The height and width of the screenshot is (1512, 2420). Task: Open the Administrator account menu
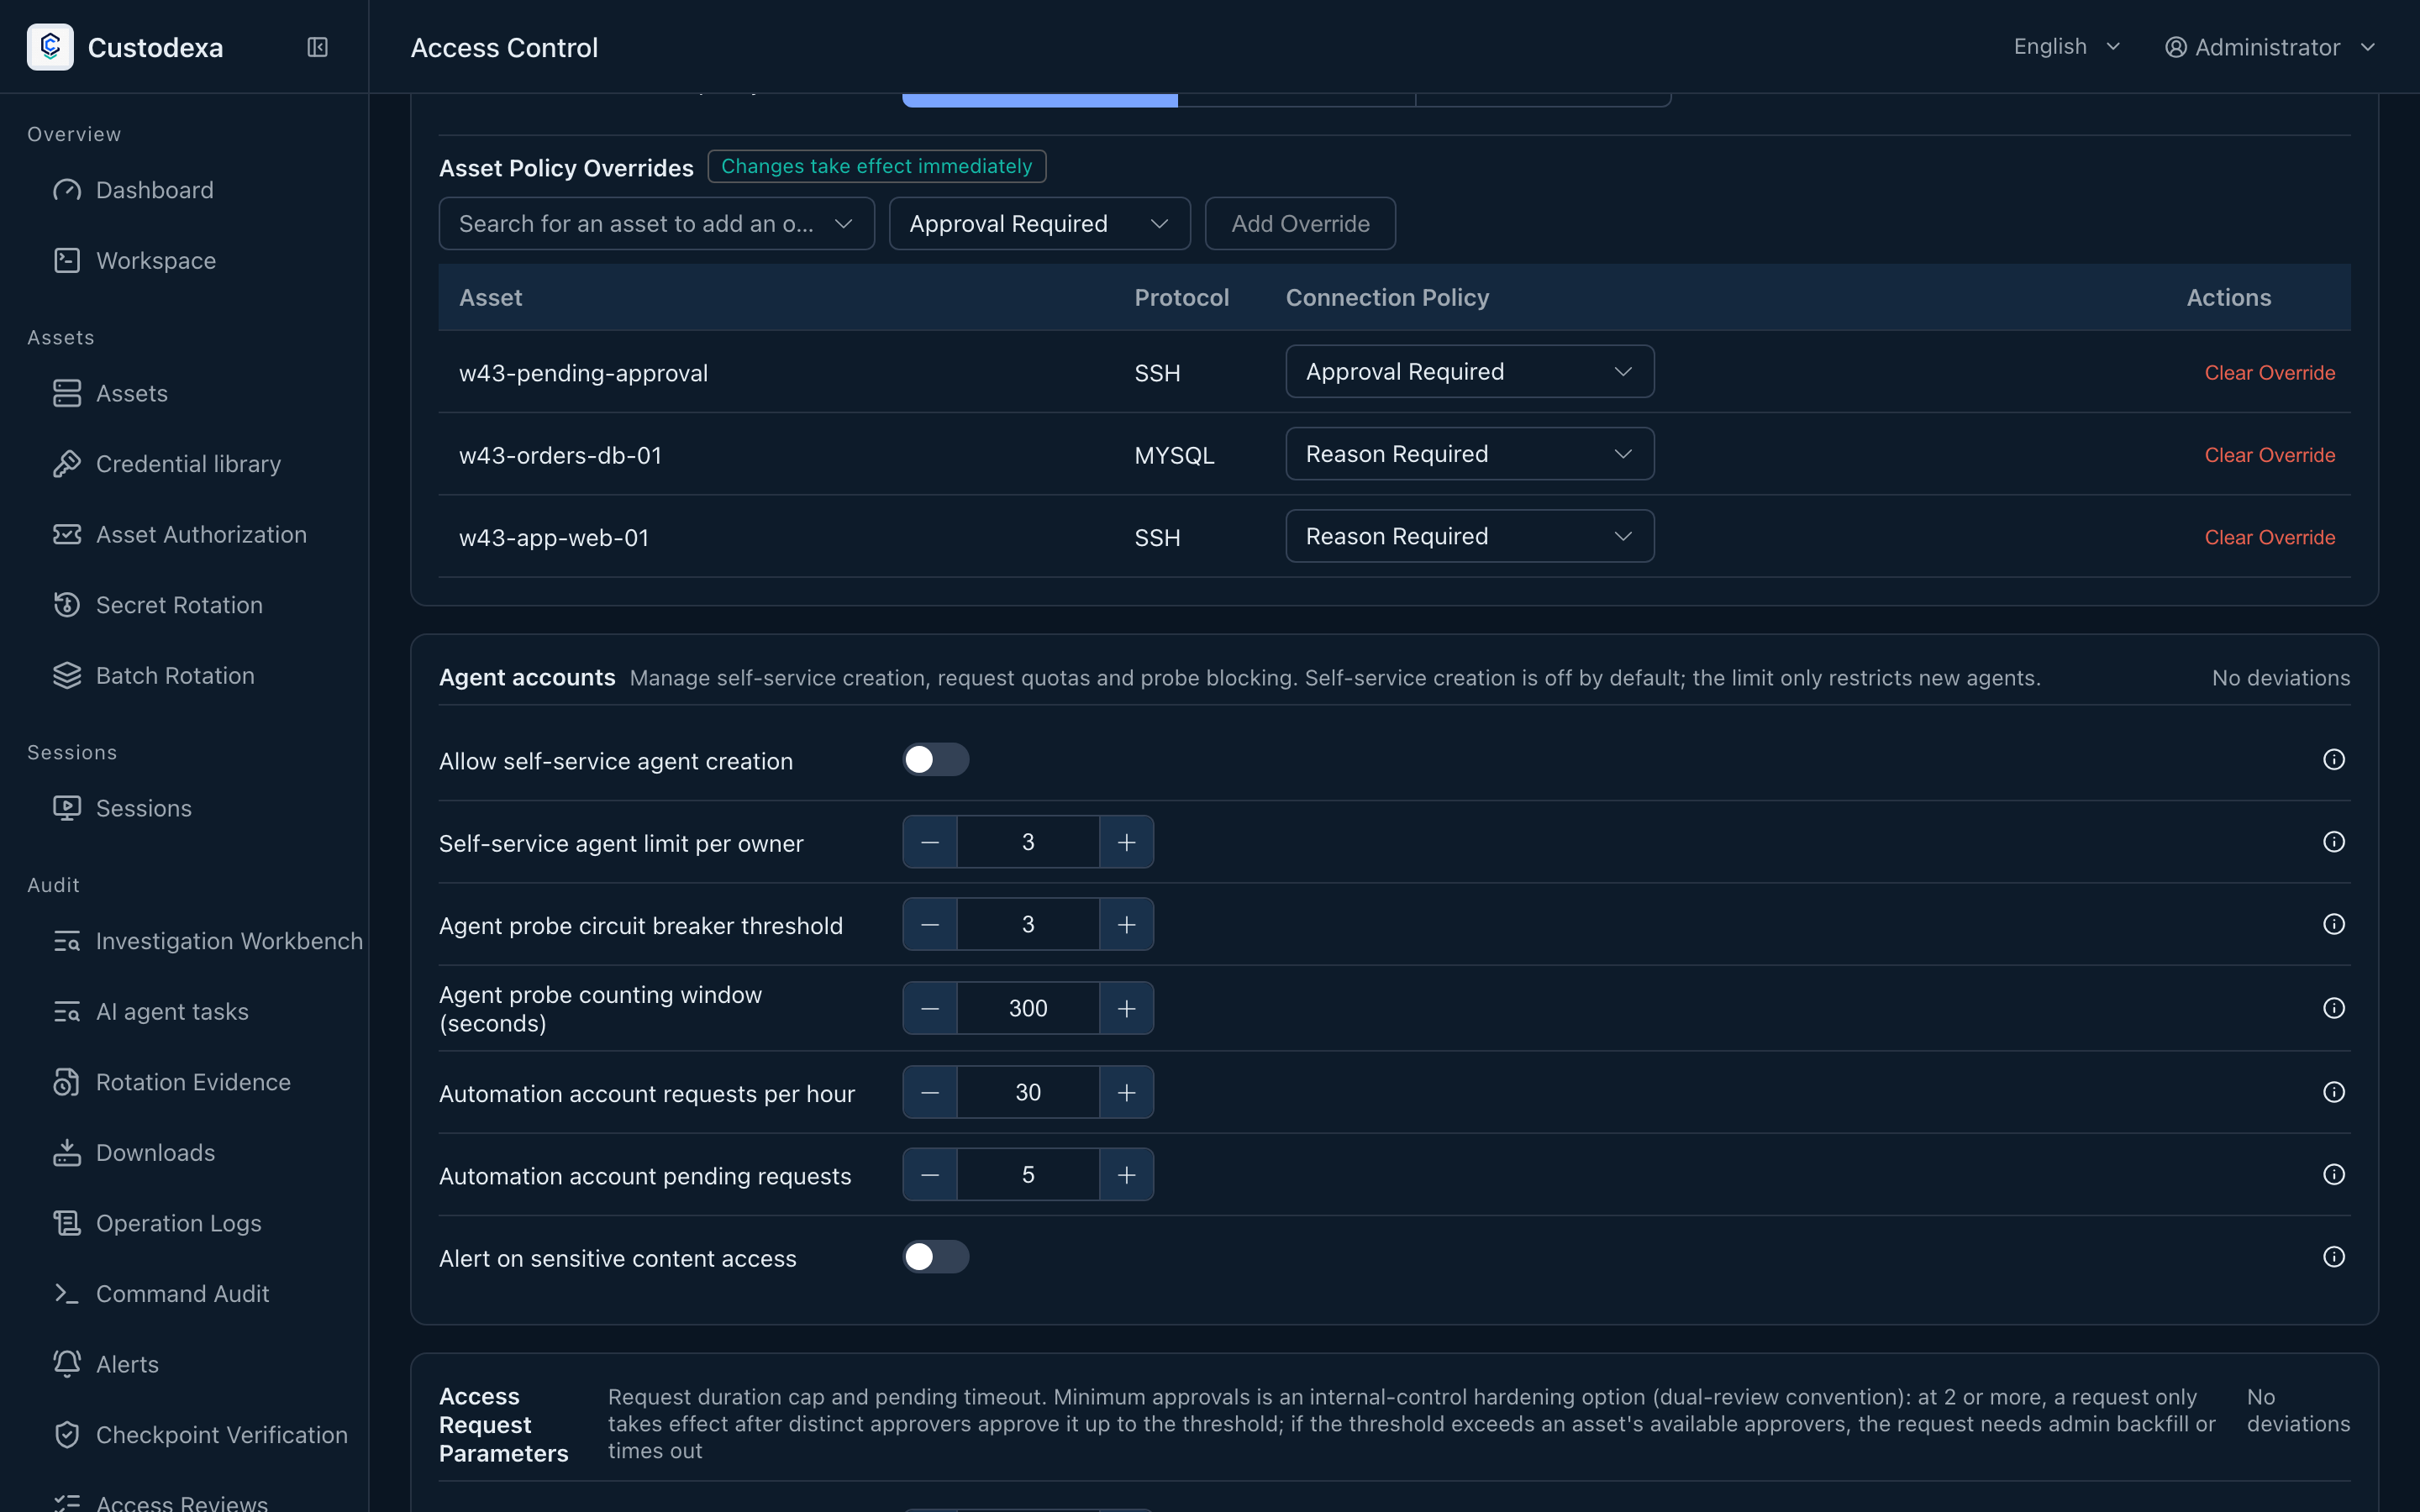coord(2269,47)
